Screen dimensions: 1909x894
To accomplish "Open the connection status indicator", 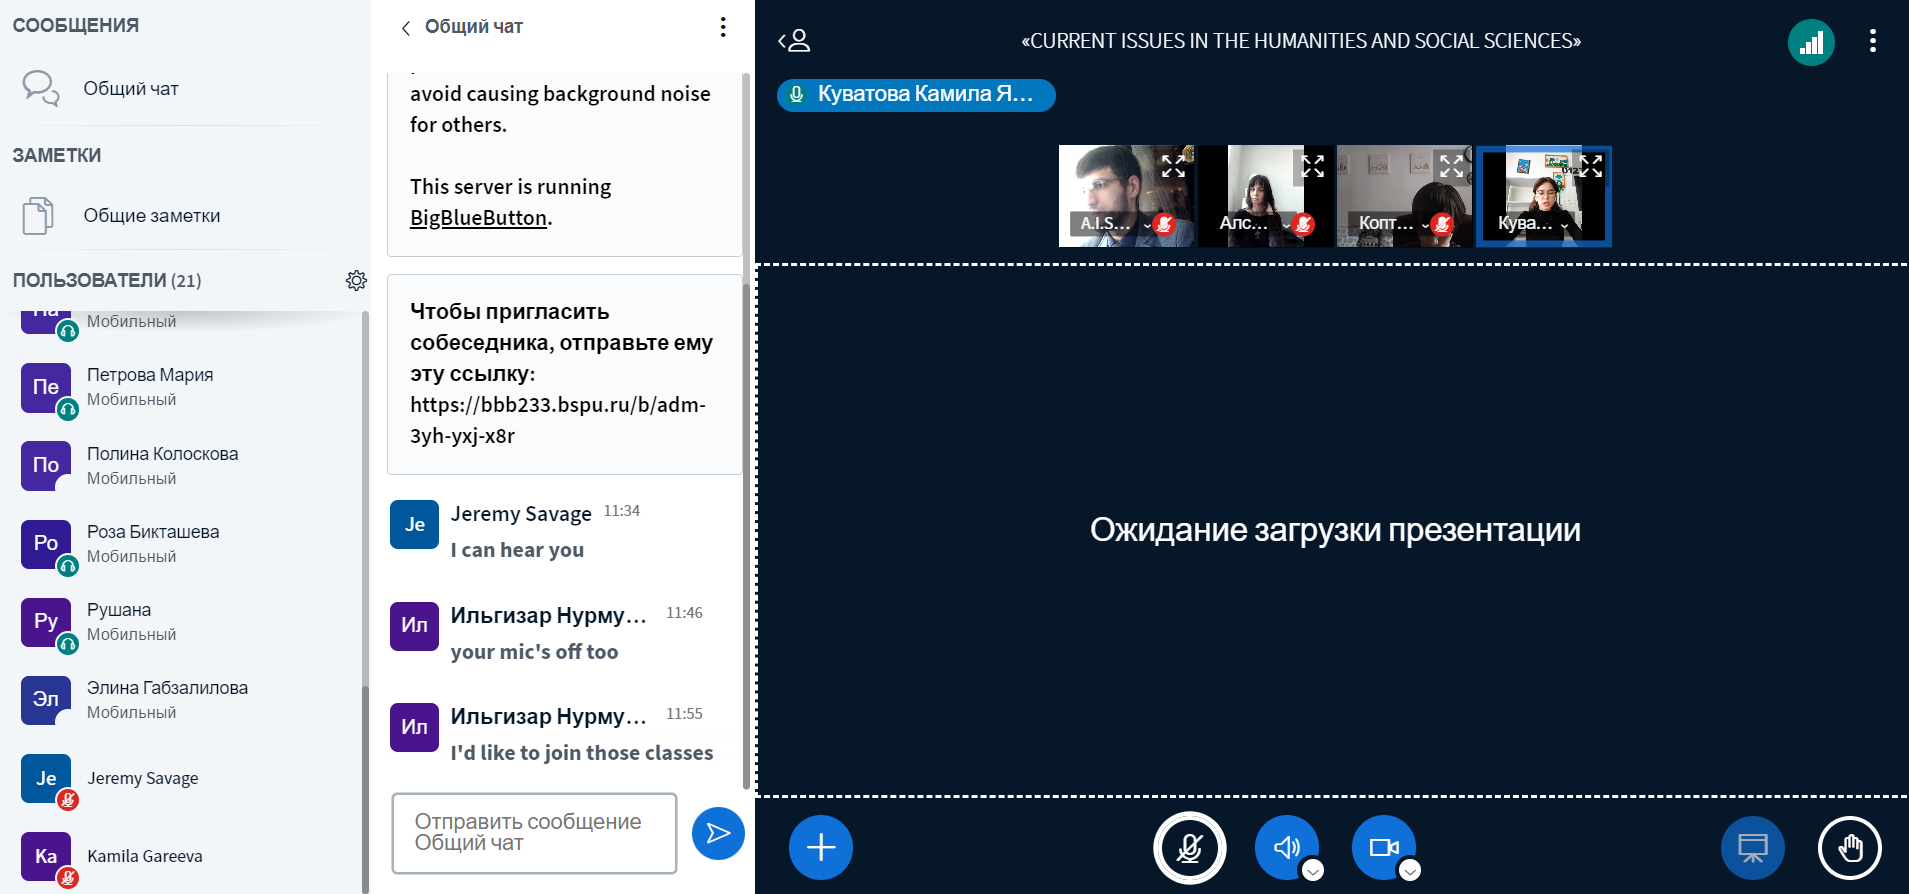I will (1811, 42).
